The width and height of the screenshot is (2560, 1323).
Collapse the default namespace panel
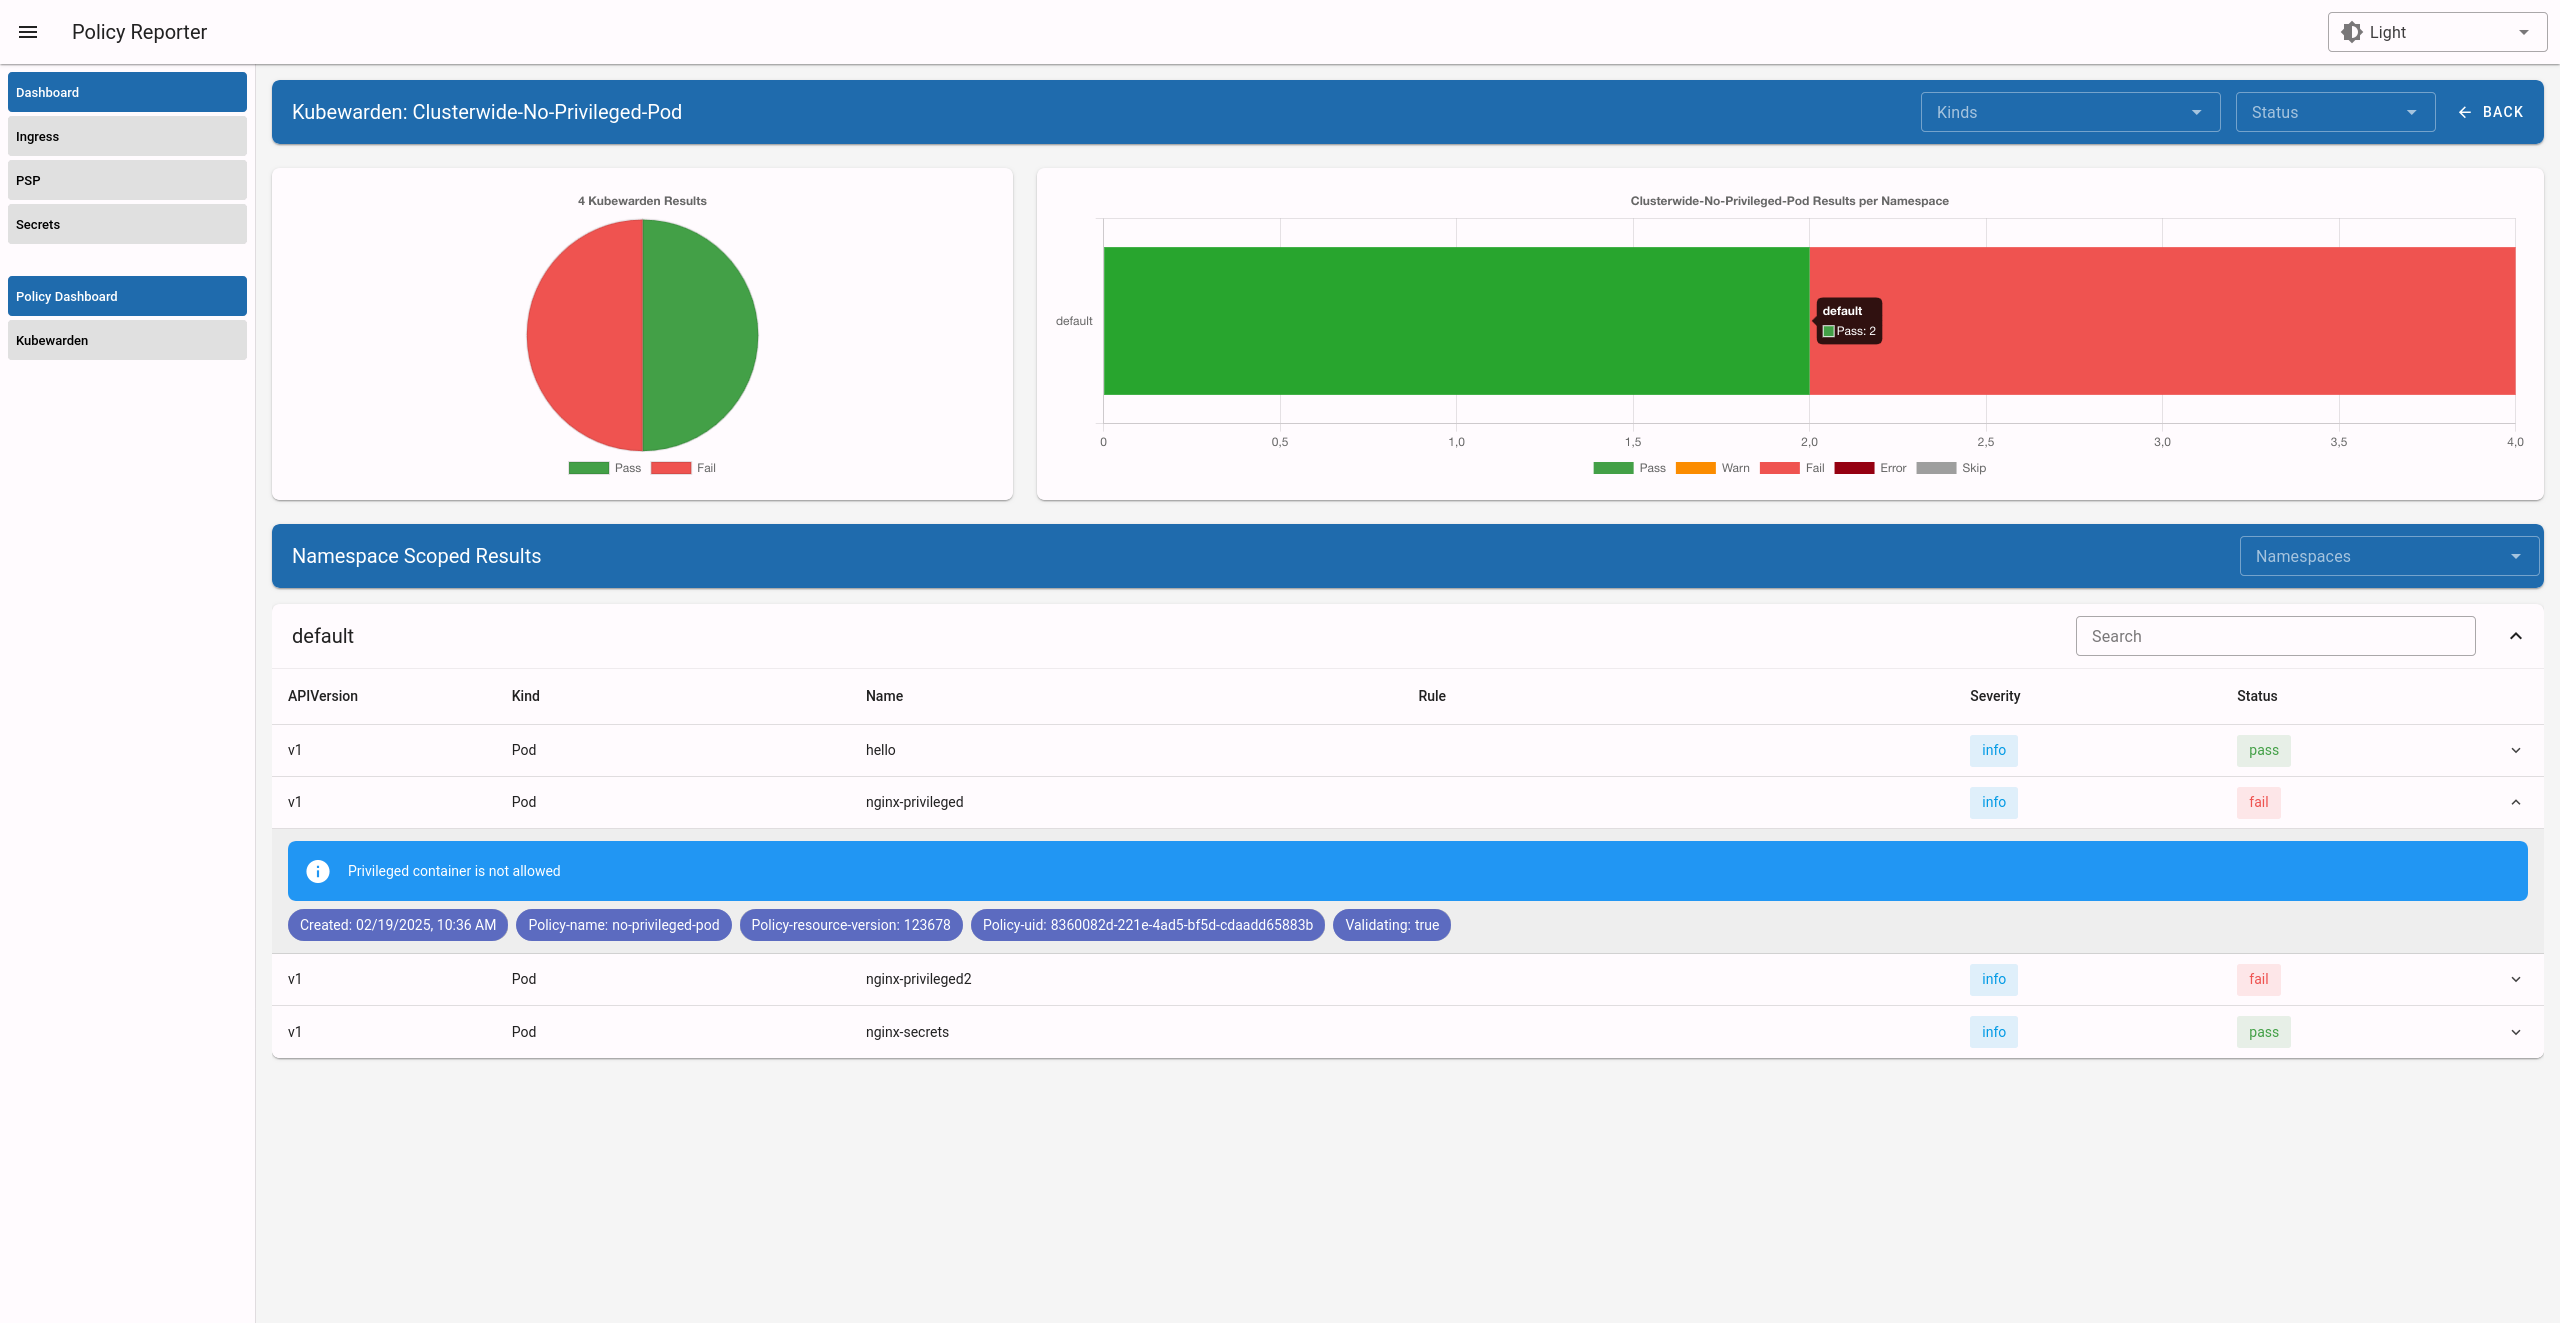click(x=2516, y=636)
